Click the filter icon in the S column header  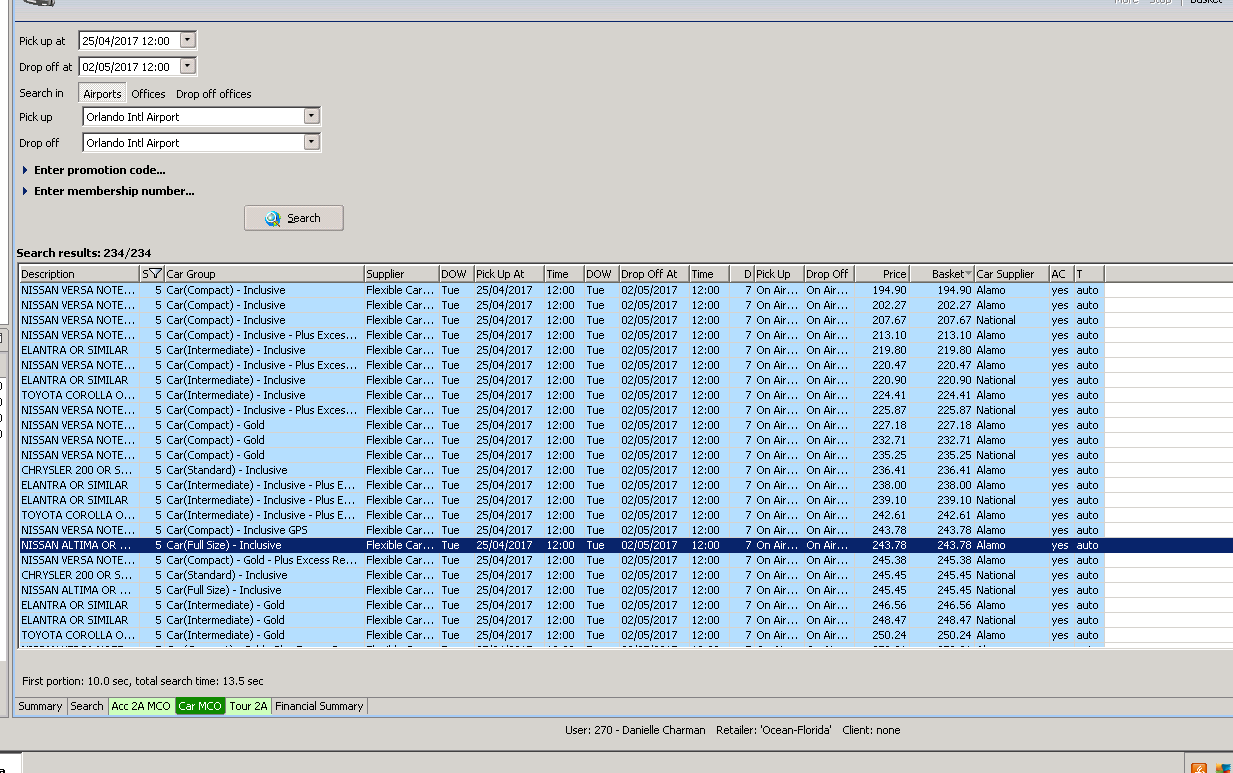point(155,274)
